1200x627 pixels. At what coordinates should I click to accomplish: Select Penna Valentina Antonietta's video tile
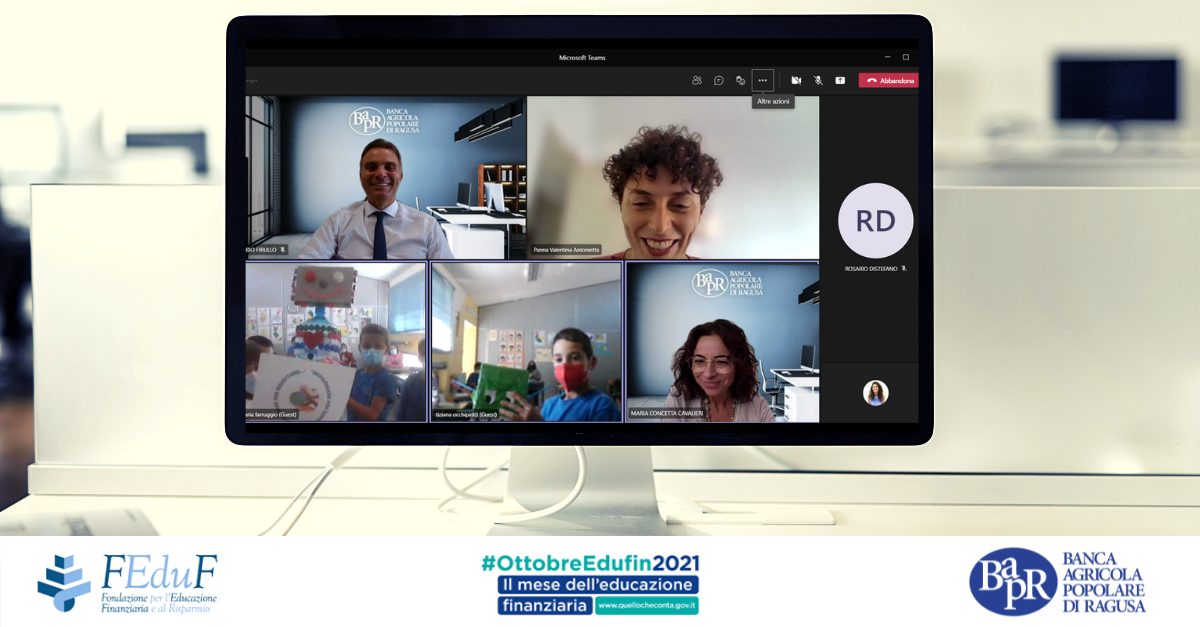pyautogui.click(x=673, y=178)
